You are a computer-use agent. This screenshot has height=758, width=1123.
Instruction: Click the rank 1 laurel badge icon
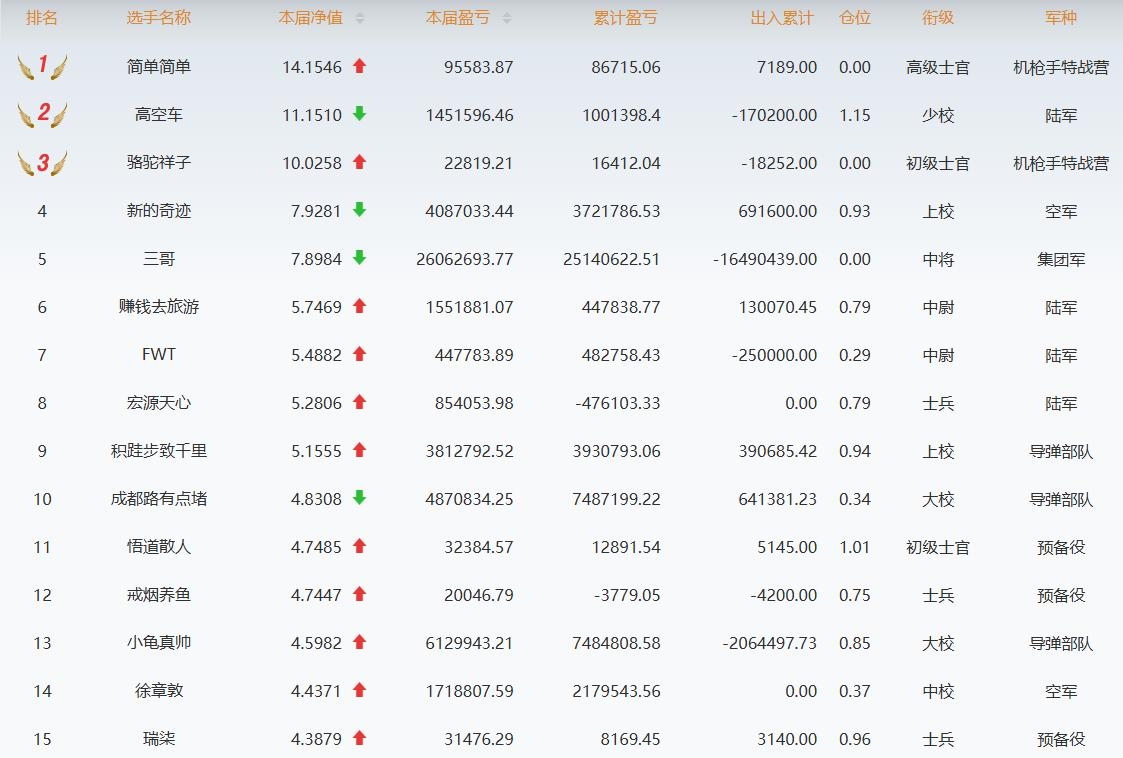(x=42, y=67)
